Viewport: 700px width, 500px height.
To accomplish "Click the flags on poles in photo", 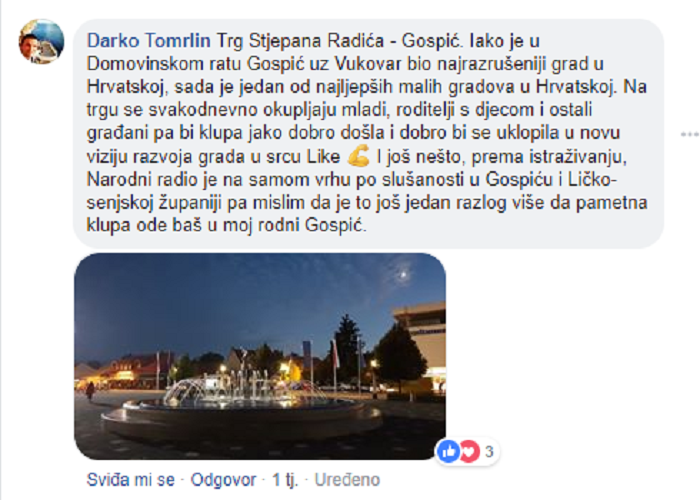I will 321,357.
